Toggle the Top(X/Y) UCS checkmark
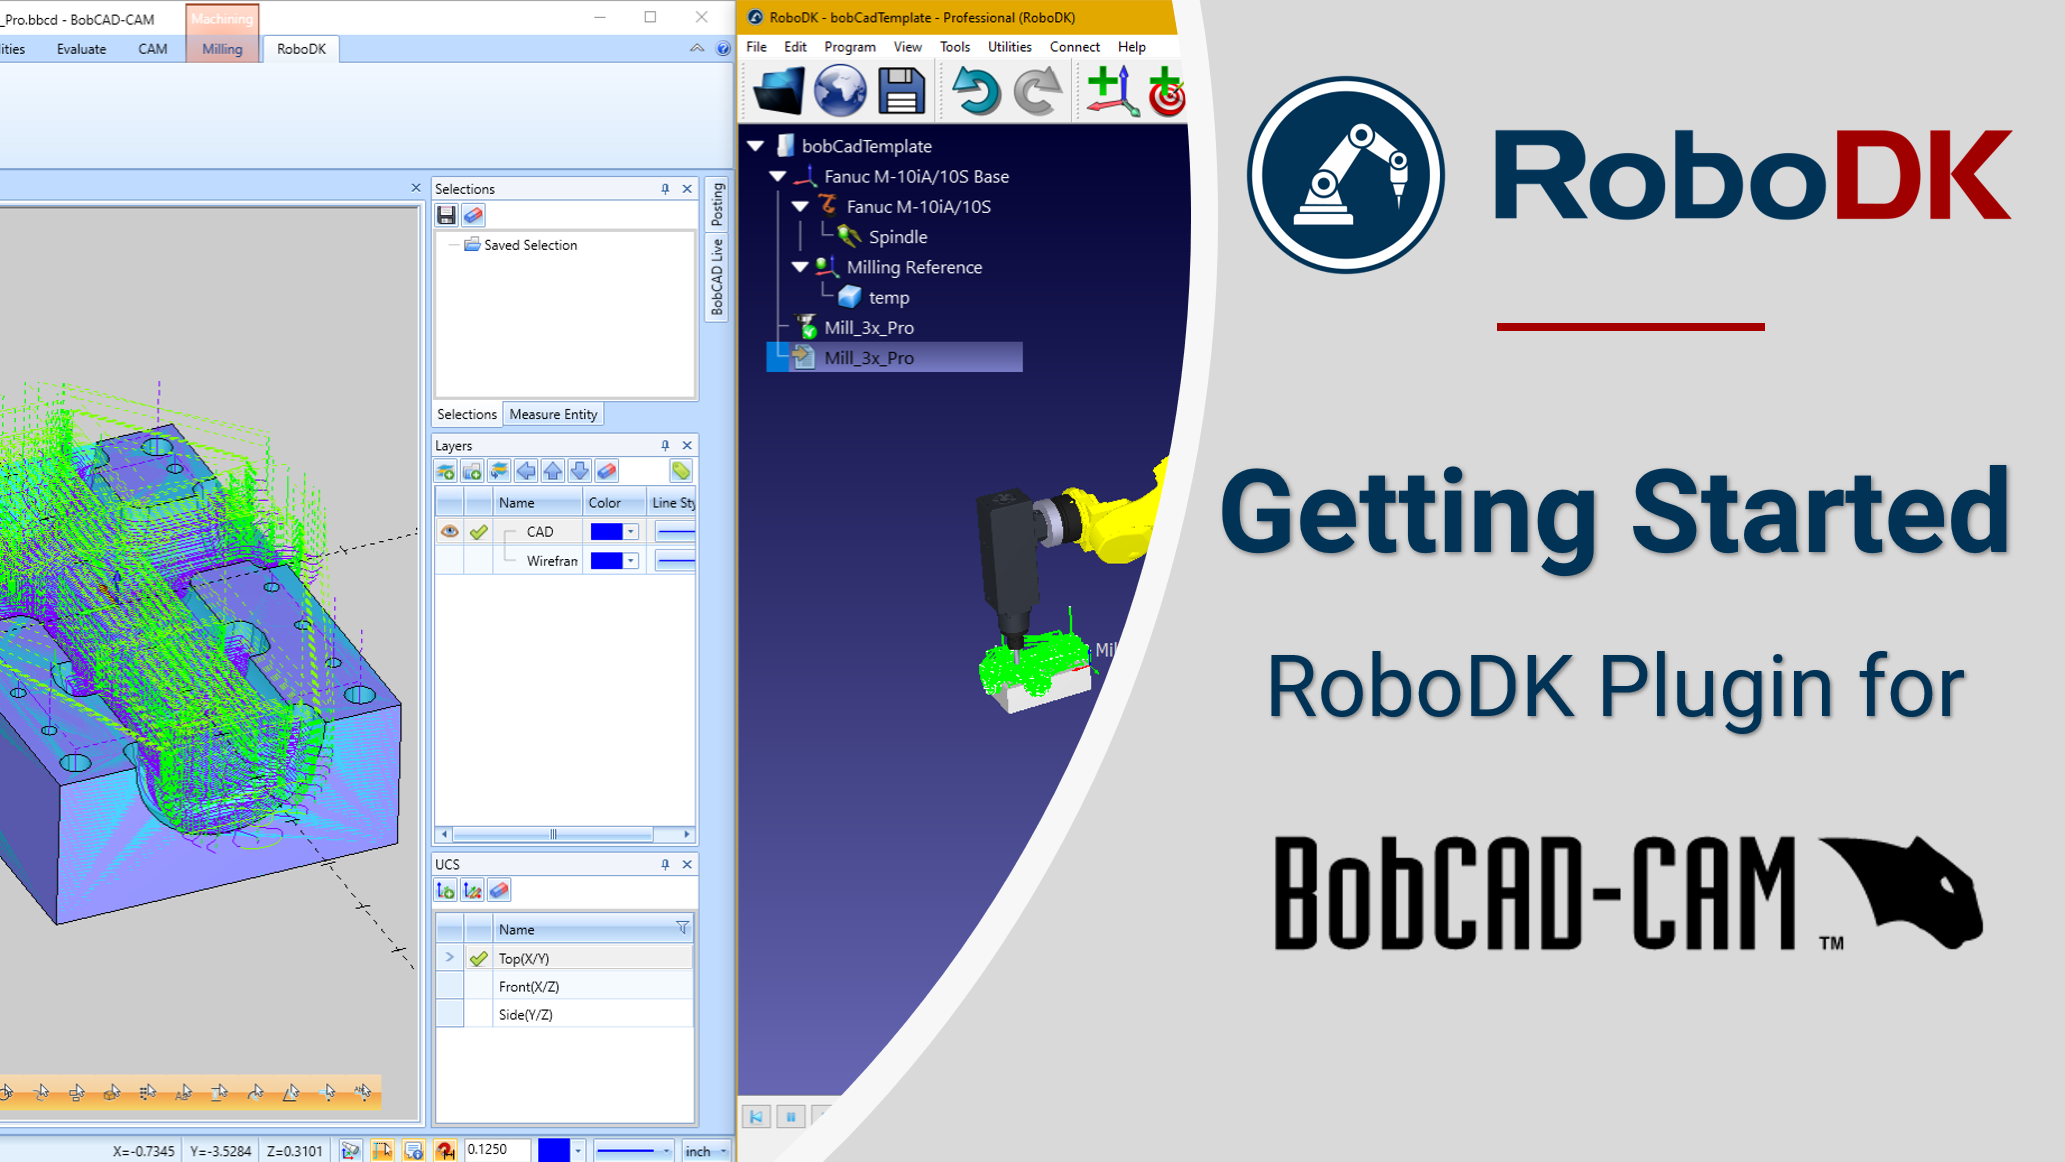The width and height of the screenshot is (2065, 1162). 479,958
